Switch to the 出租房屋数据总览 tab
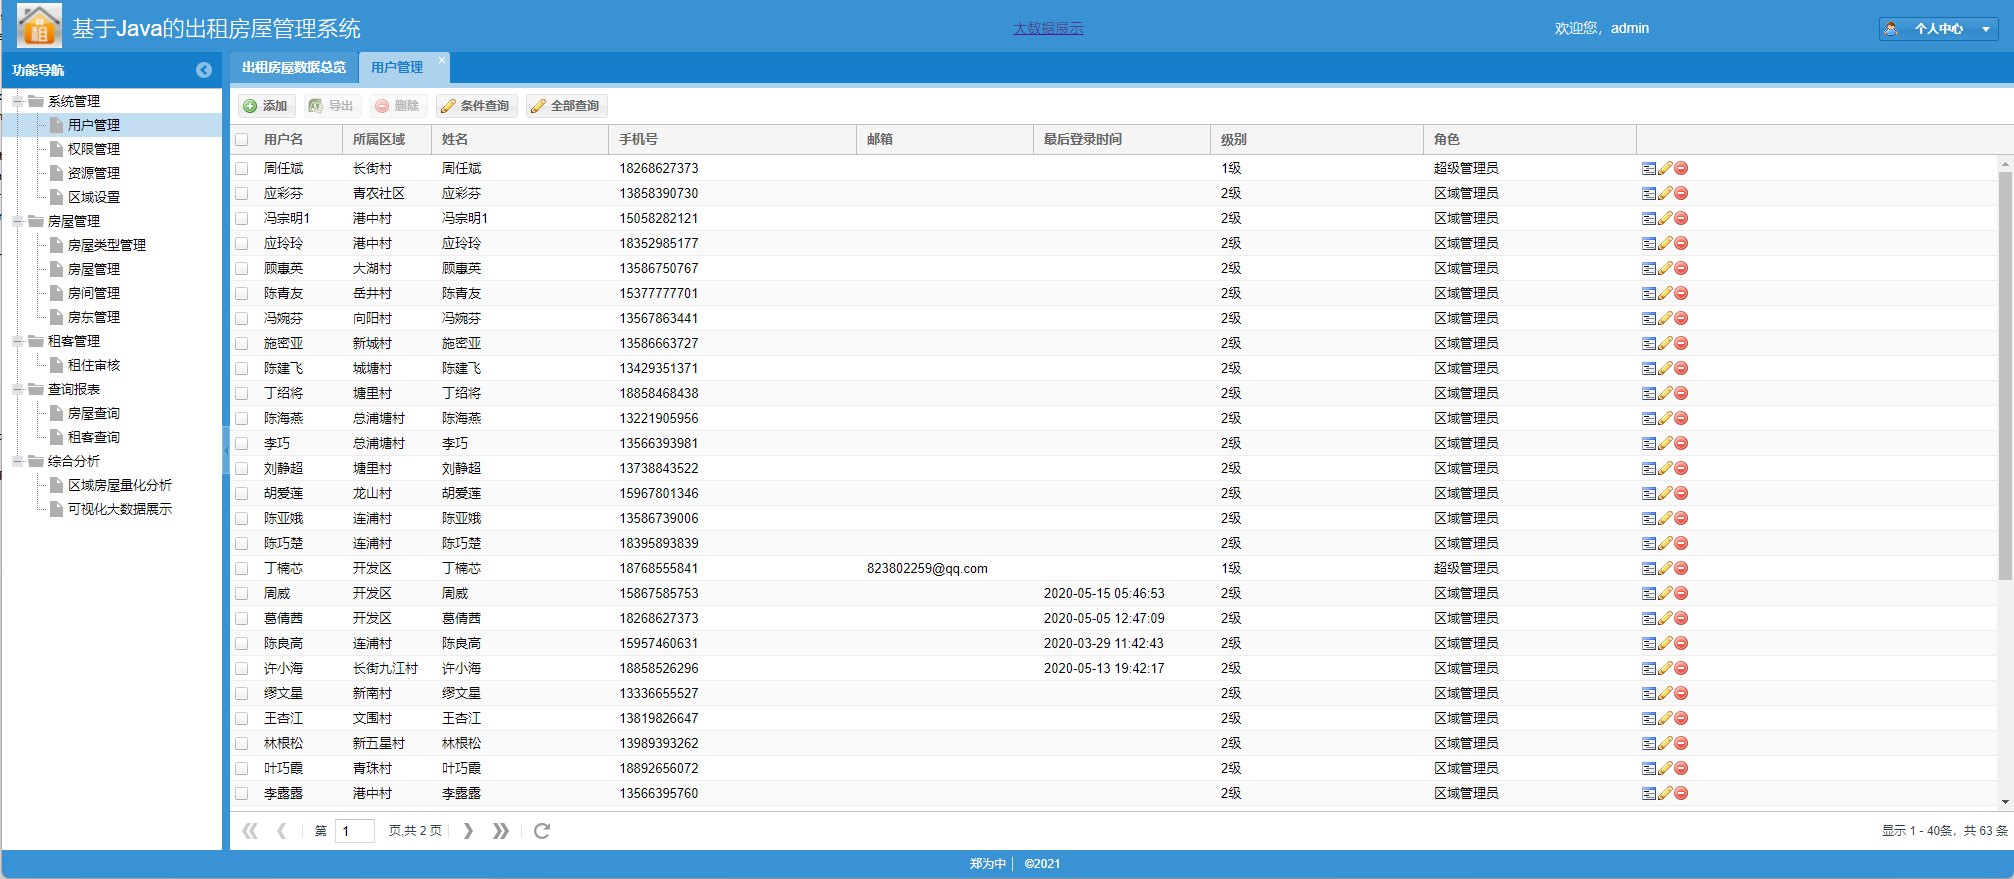The image size is (2014, 879). pos(294,67)
